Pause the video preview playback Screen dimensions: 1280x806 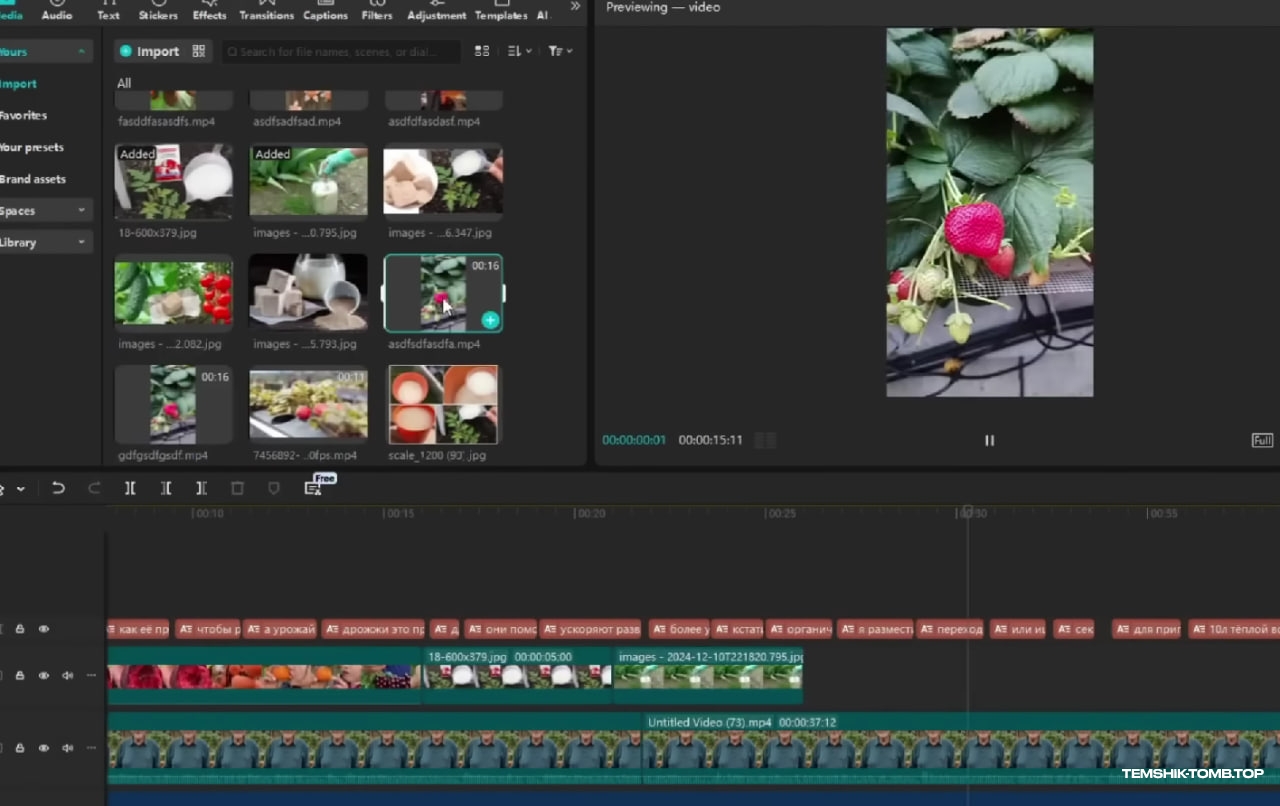tap(989, 440)
